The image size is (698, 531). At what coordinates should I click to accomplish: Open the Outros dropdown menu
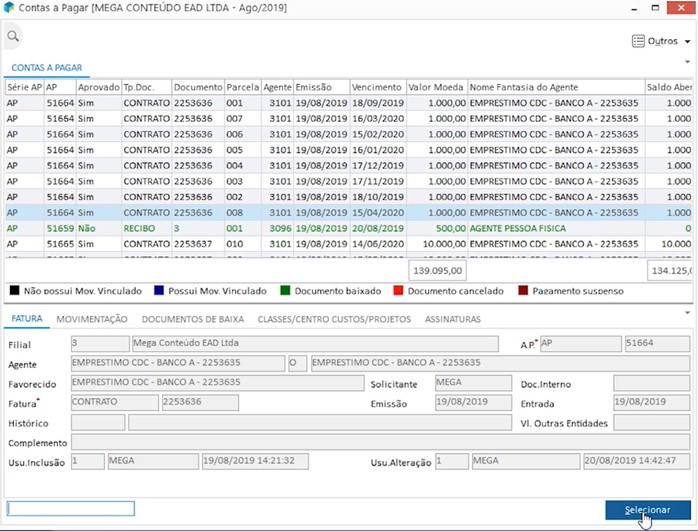tap(661, 41)
